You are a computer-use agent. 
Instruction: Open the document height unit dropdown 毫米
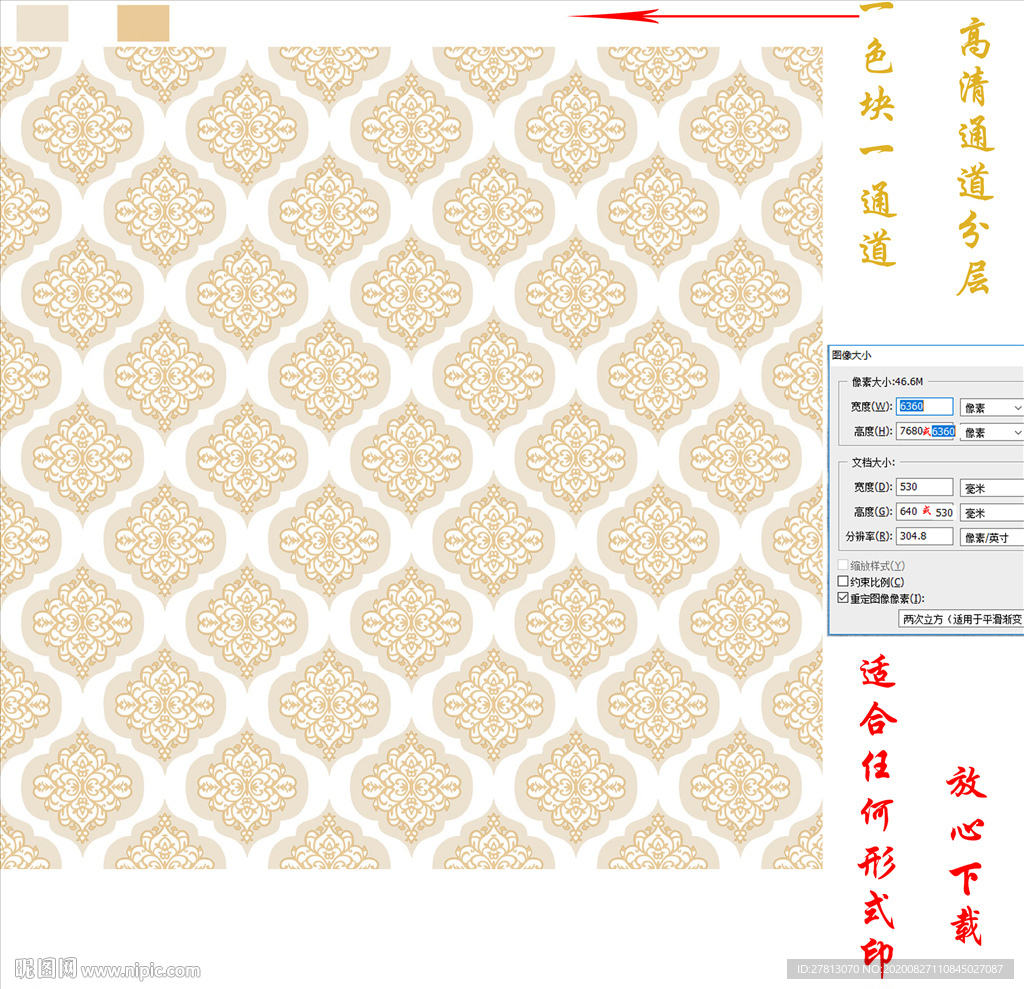point(991,513)
